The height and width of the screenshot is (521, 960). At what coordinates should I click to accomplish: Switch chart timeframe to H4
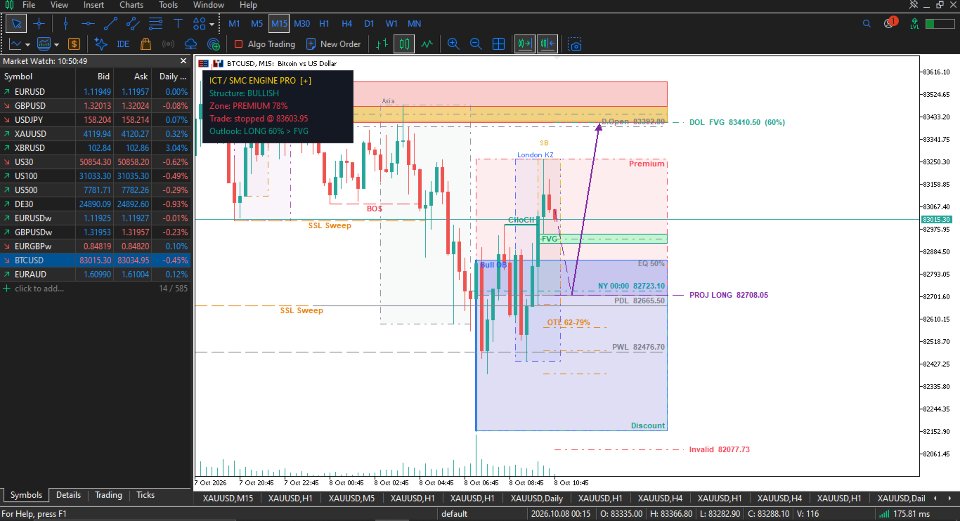347,24
